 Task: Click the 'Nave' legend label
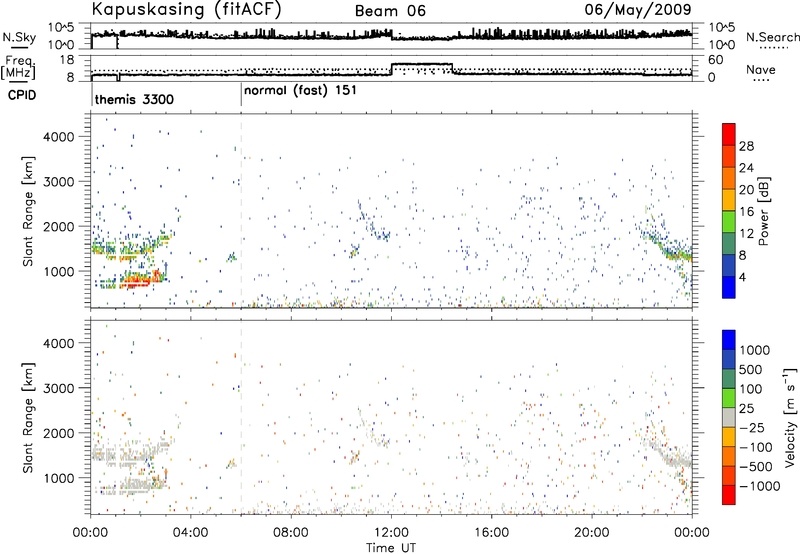click(761, 70)
